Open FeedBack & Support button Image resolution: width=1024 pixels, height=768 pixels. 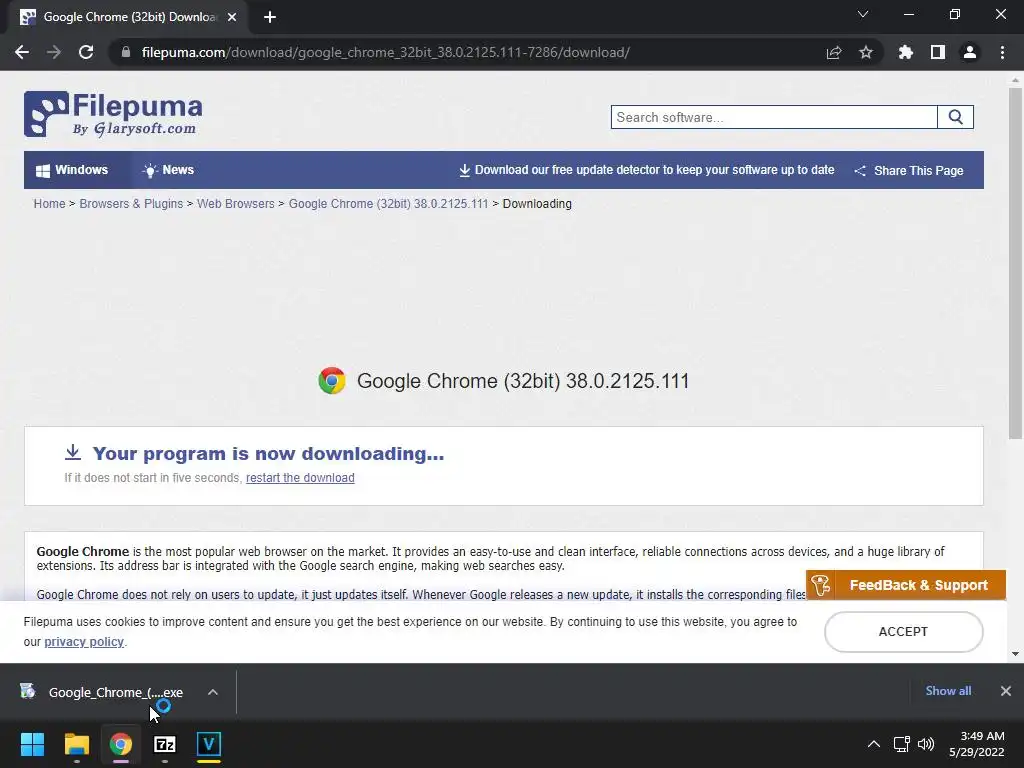[x=906, y=584]
